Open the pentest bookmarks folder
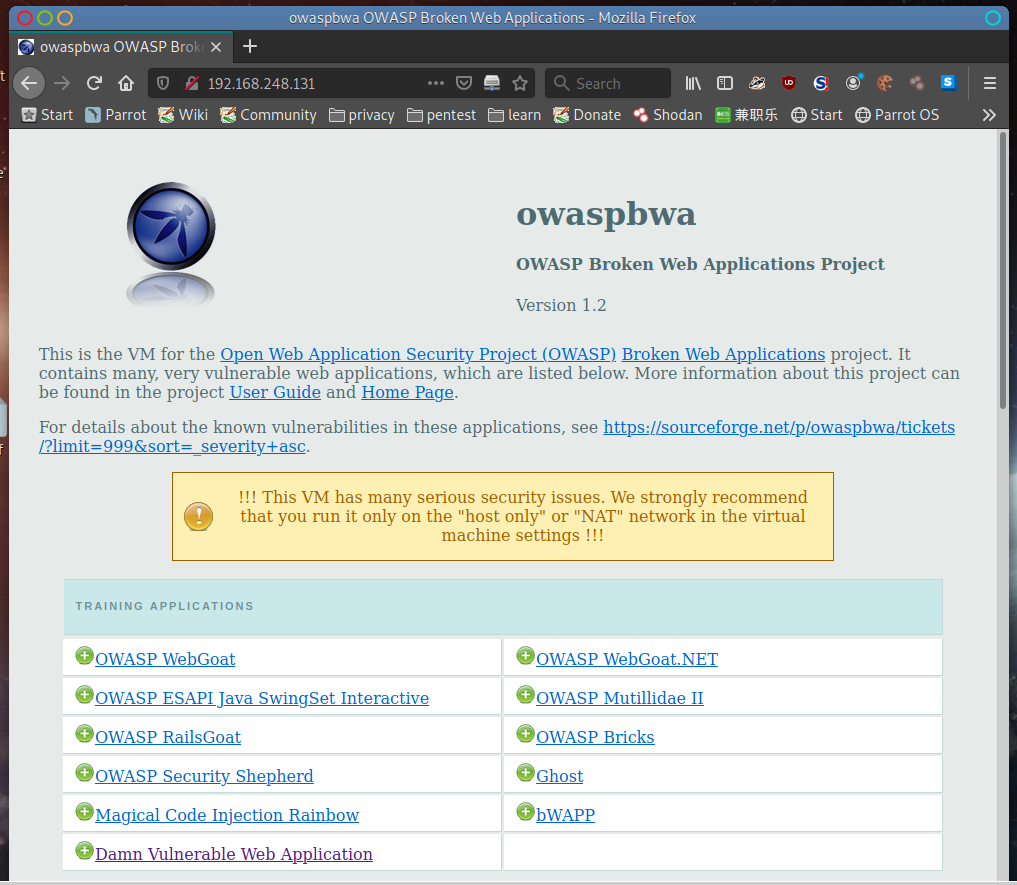1017x885 pixels. 442,115
